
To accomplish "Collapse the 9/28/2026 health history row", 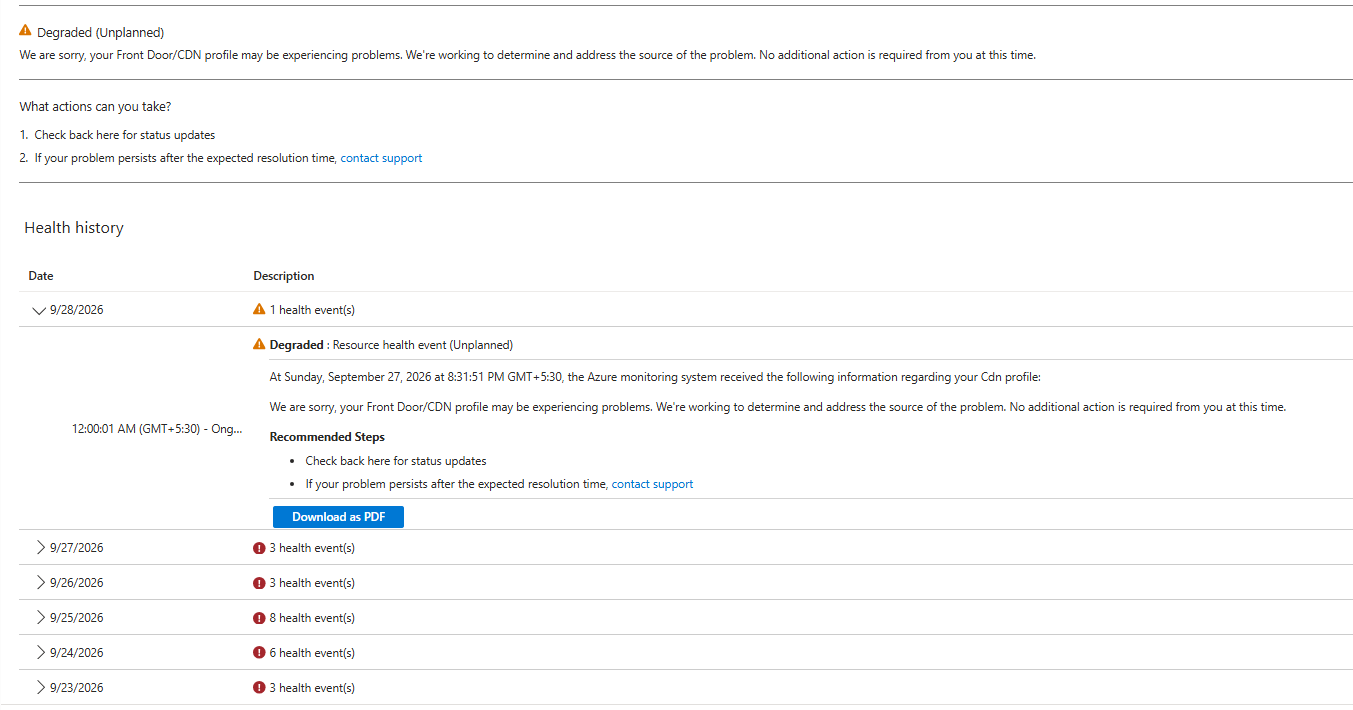I will (x=40, y=310).
